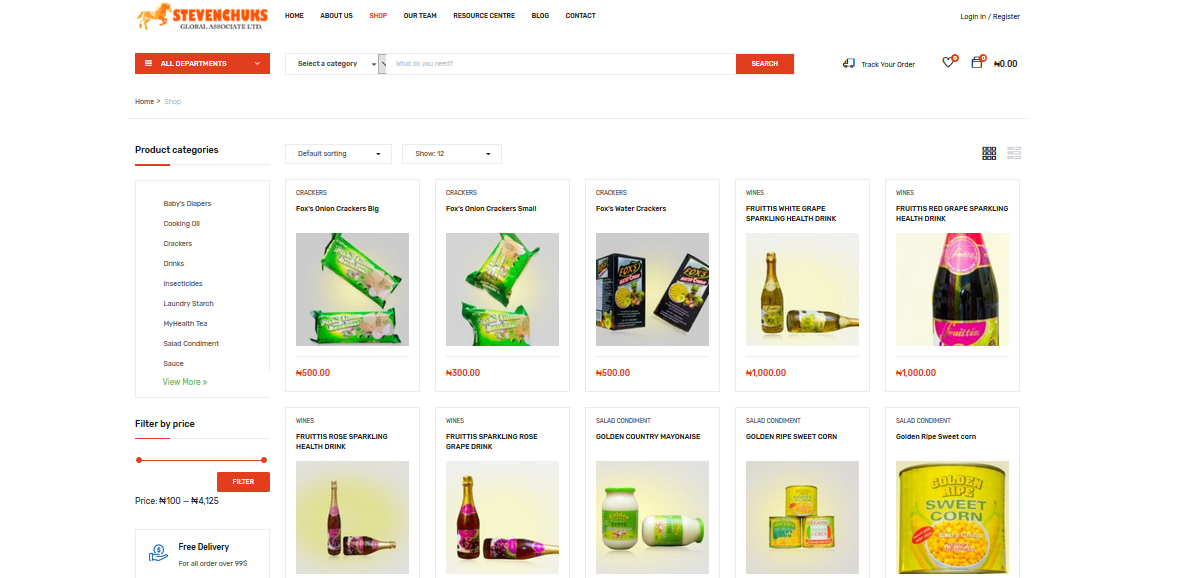Click the Track Your Order truck icon
This screenshot has width=1197, height=578.
tap(849, 63)
